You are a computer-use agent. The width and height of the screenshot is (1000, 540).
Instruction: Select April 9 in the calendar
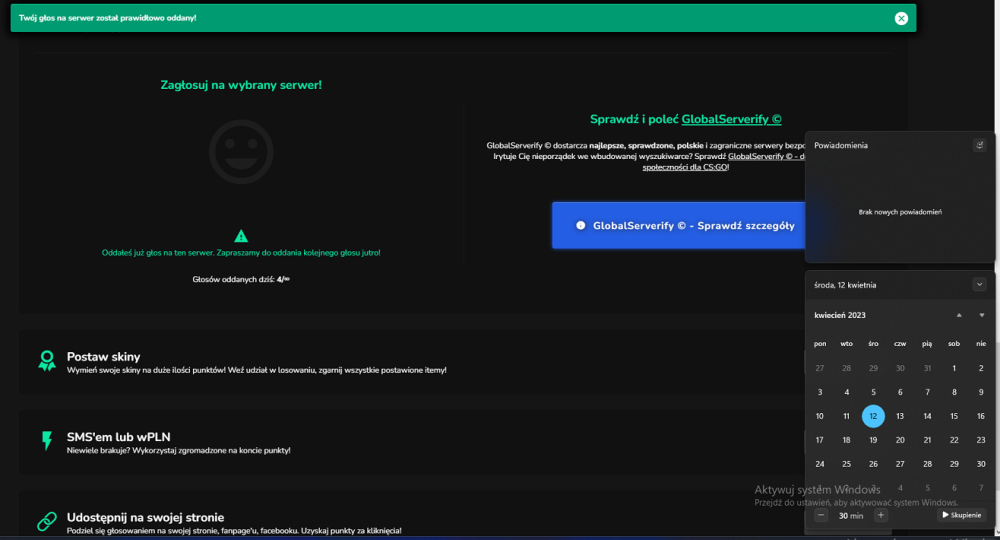point(981,392)
